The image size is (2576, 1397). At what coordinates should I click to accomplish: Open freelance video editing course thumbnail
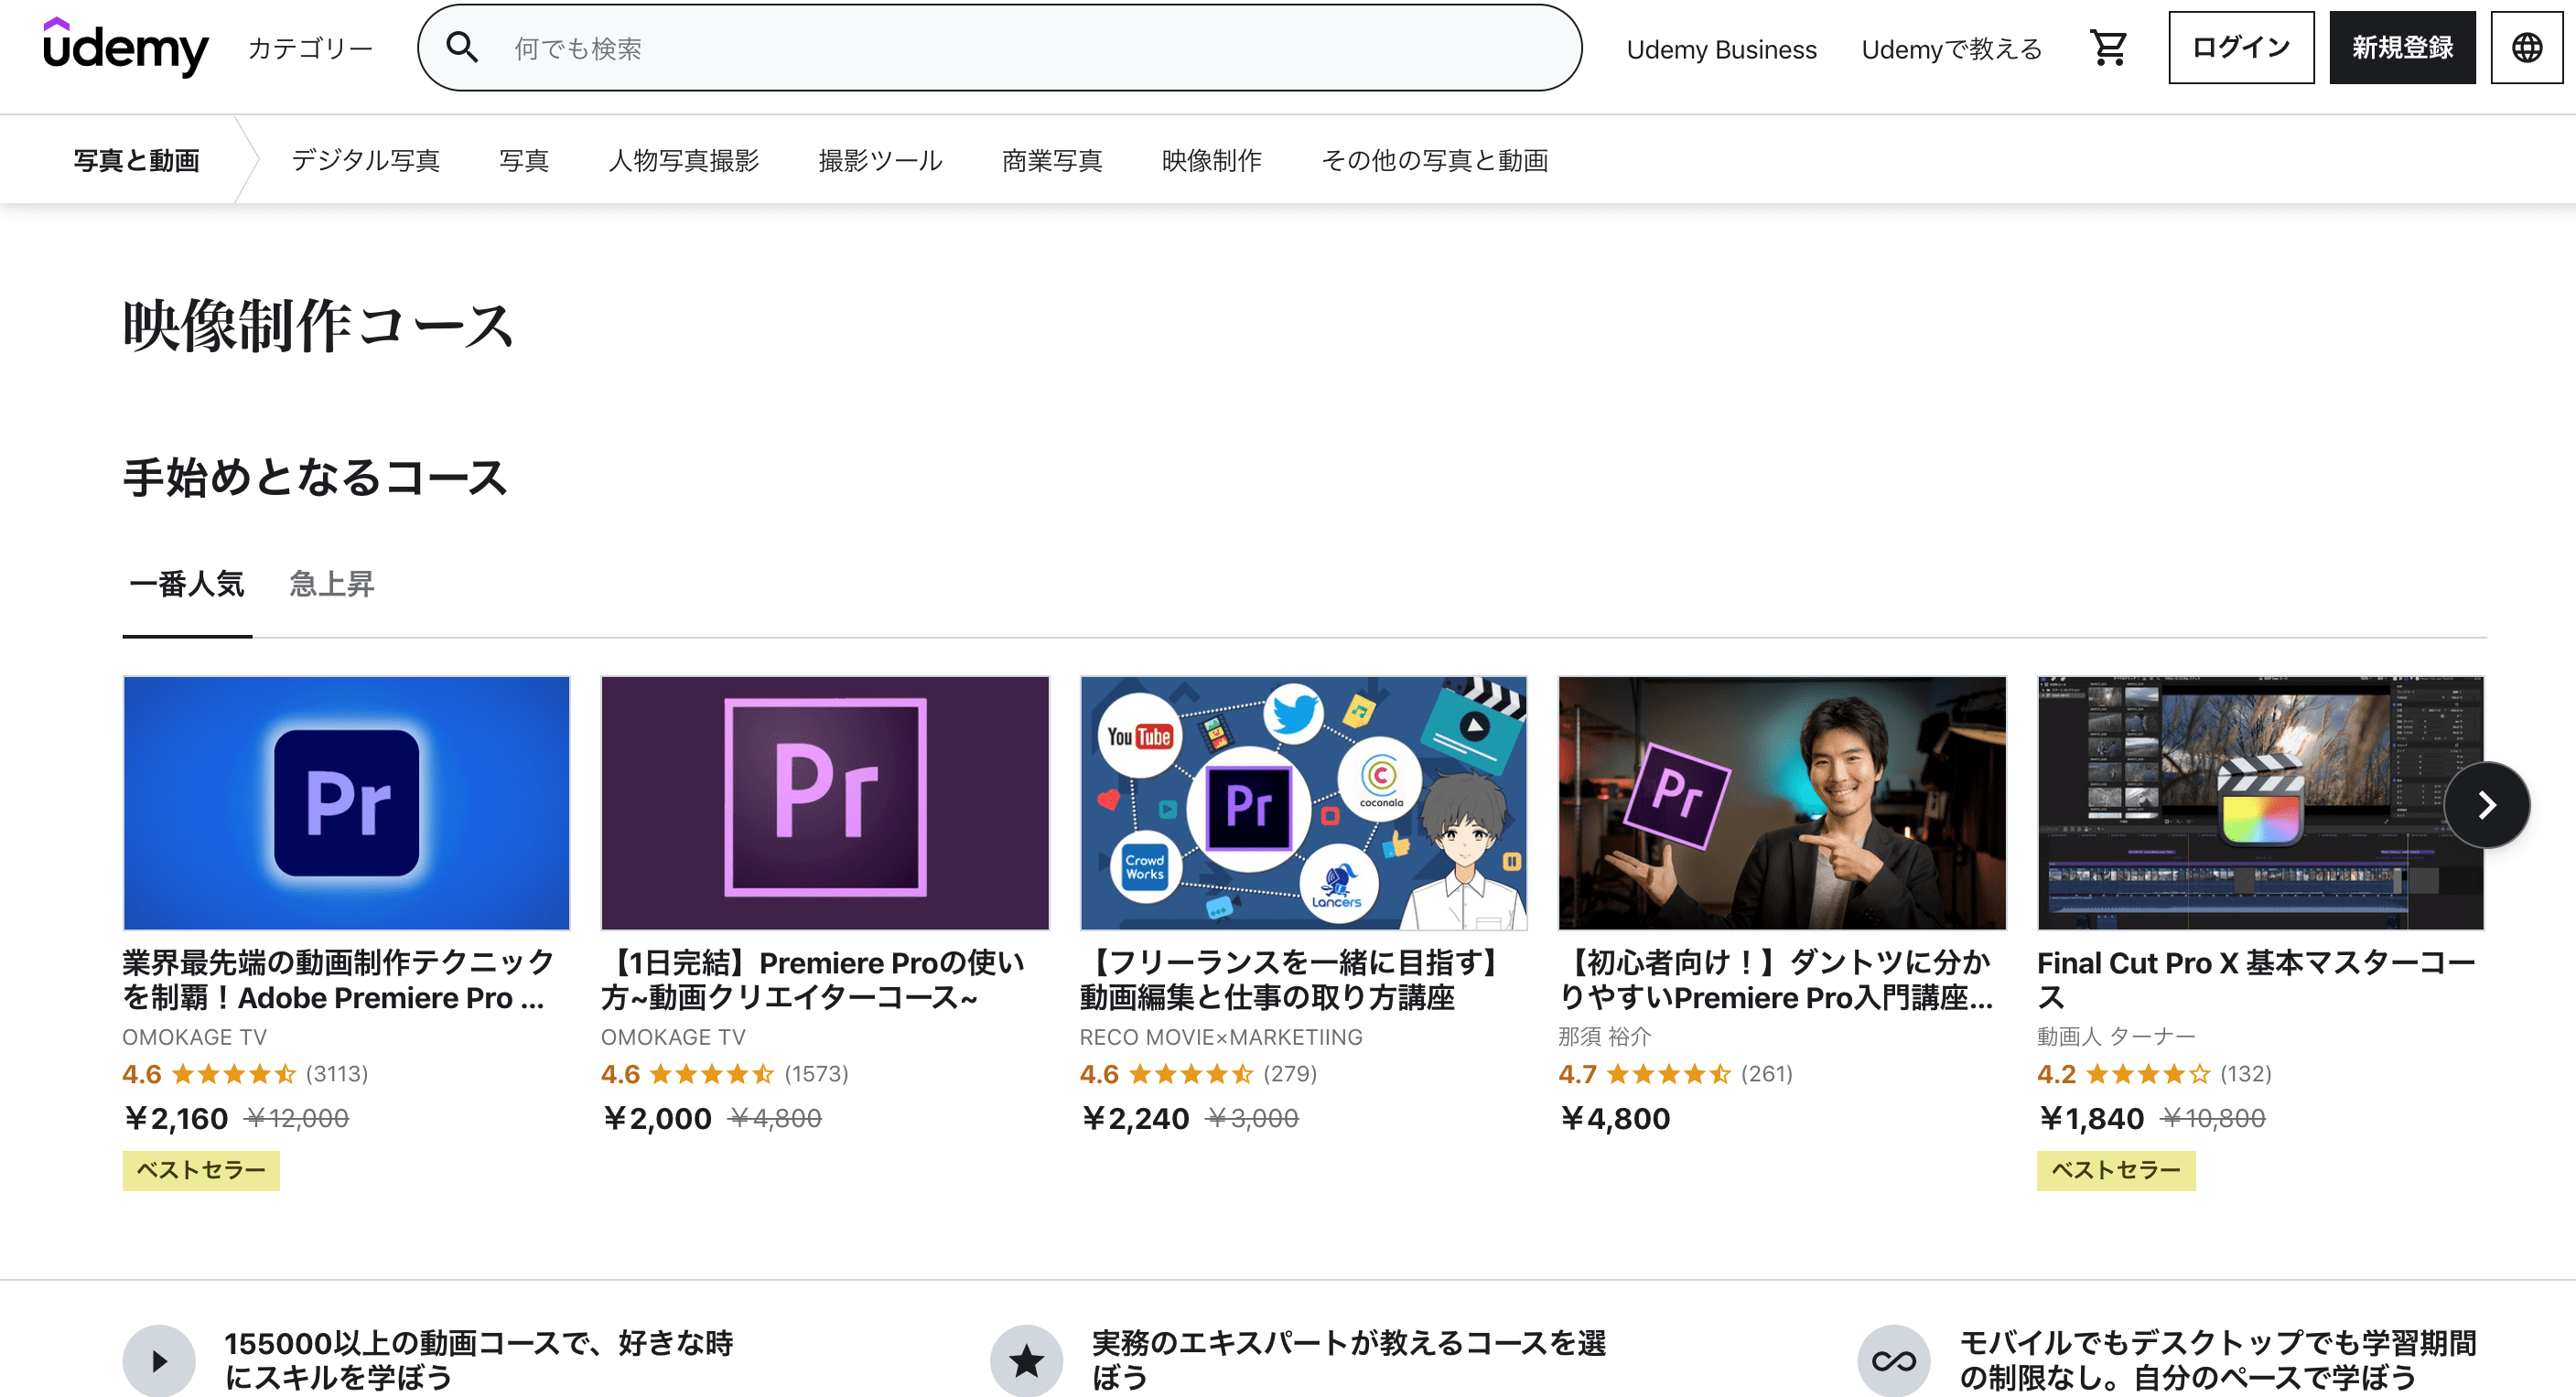(1303, 803)
